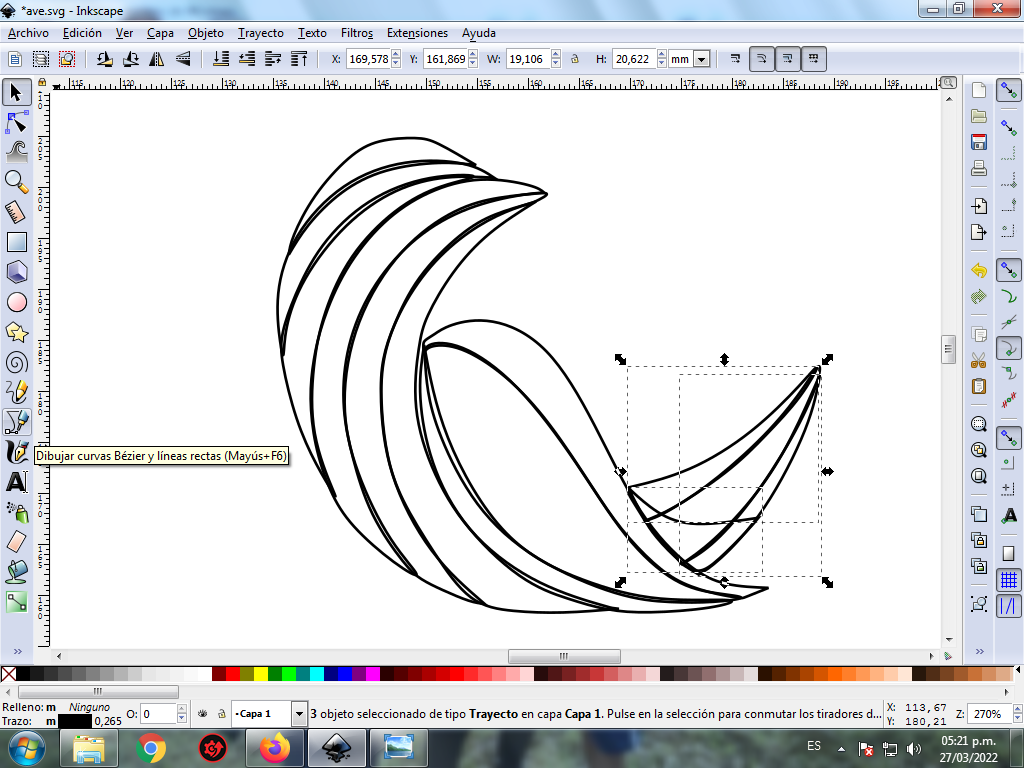
Task: Toggle snap to grid button
Action: pos(1009,580)
